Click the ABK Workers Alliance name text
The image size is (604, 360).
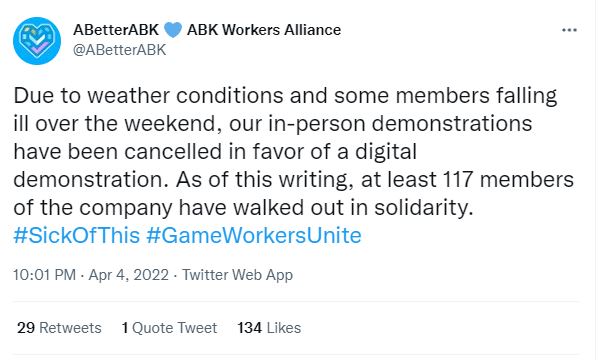[264, 30]
